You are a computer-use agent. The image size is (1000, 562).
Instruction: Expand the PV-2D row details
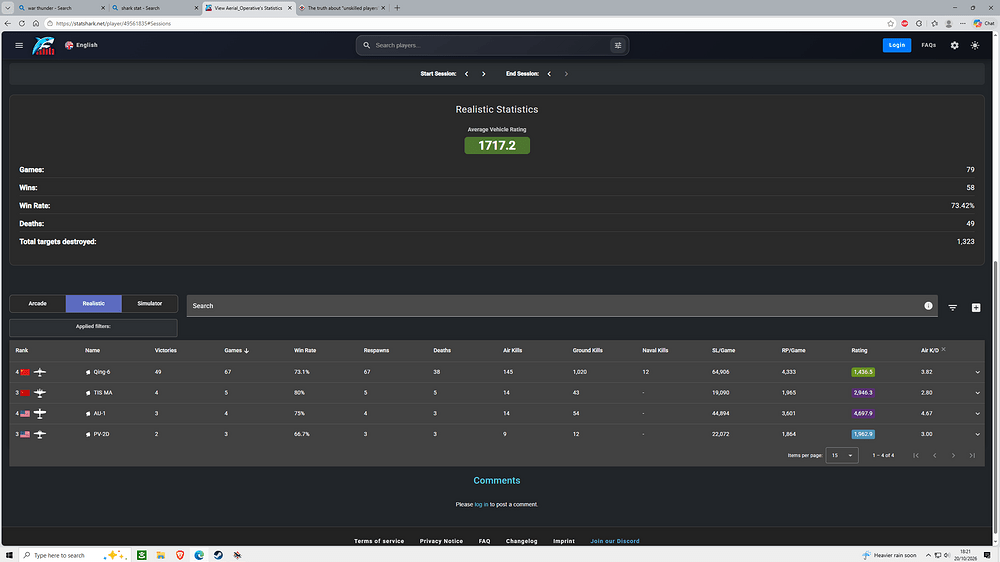coord(978,434)
